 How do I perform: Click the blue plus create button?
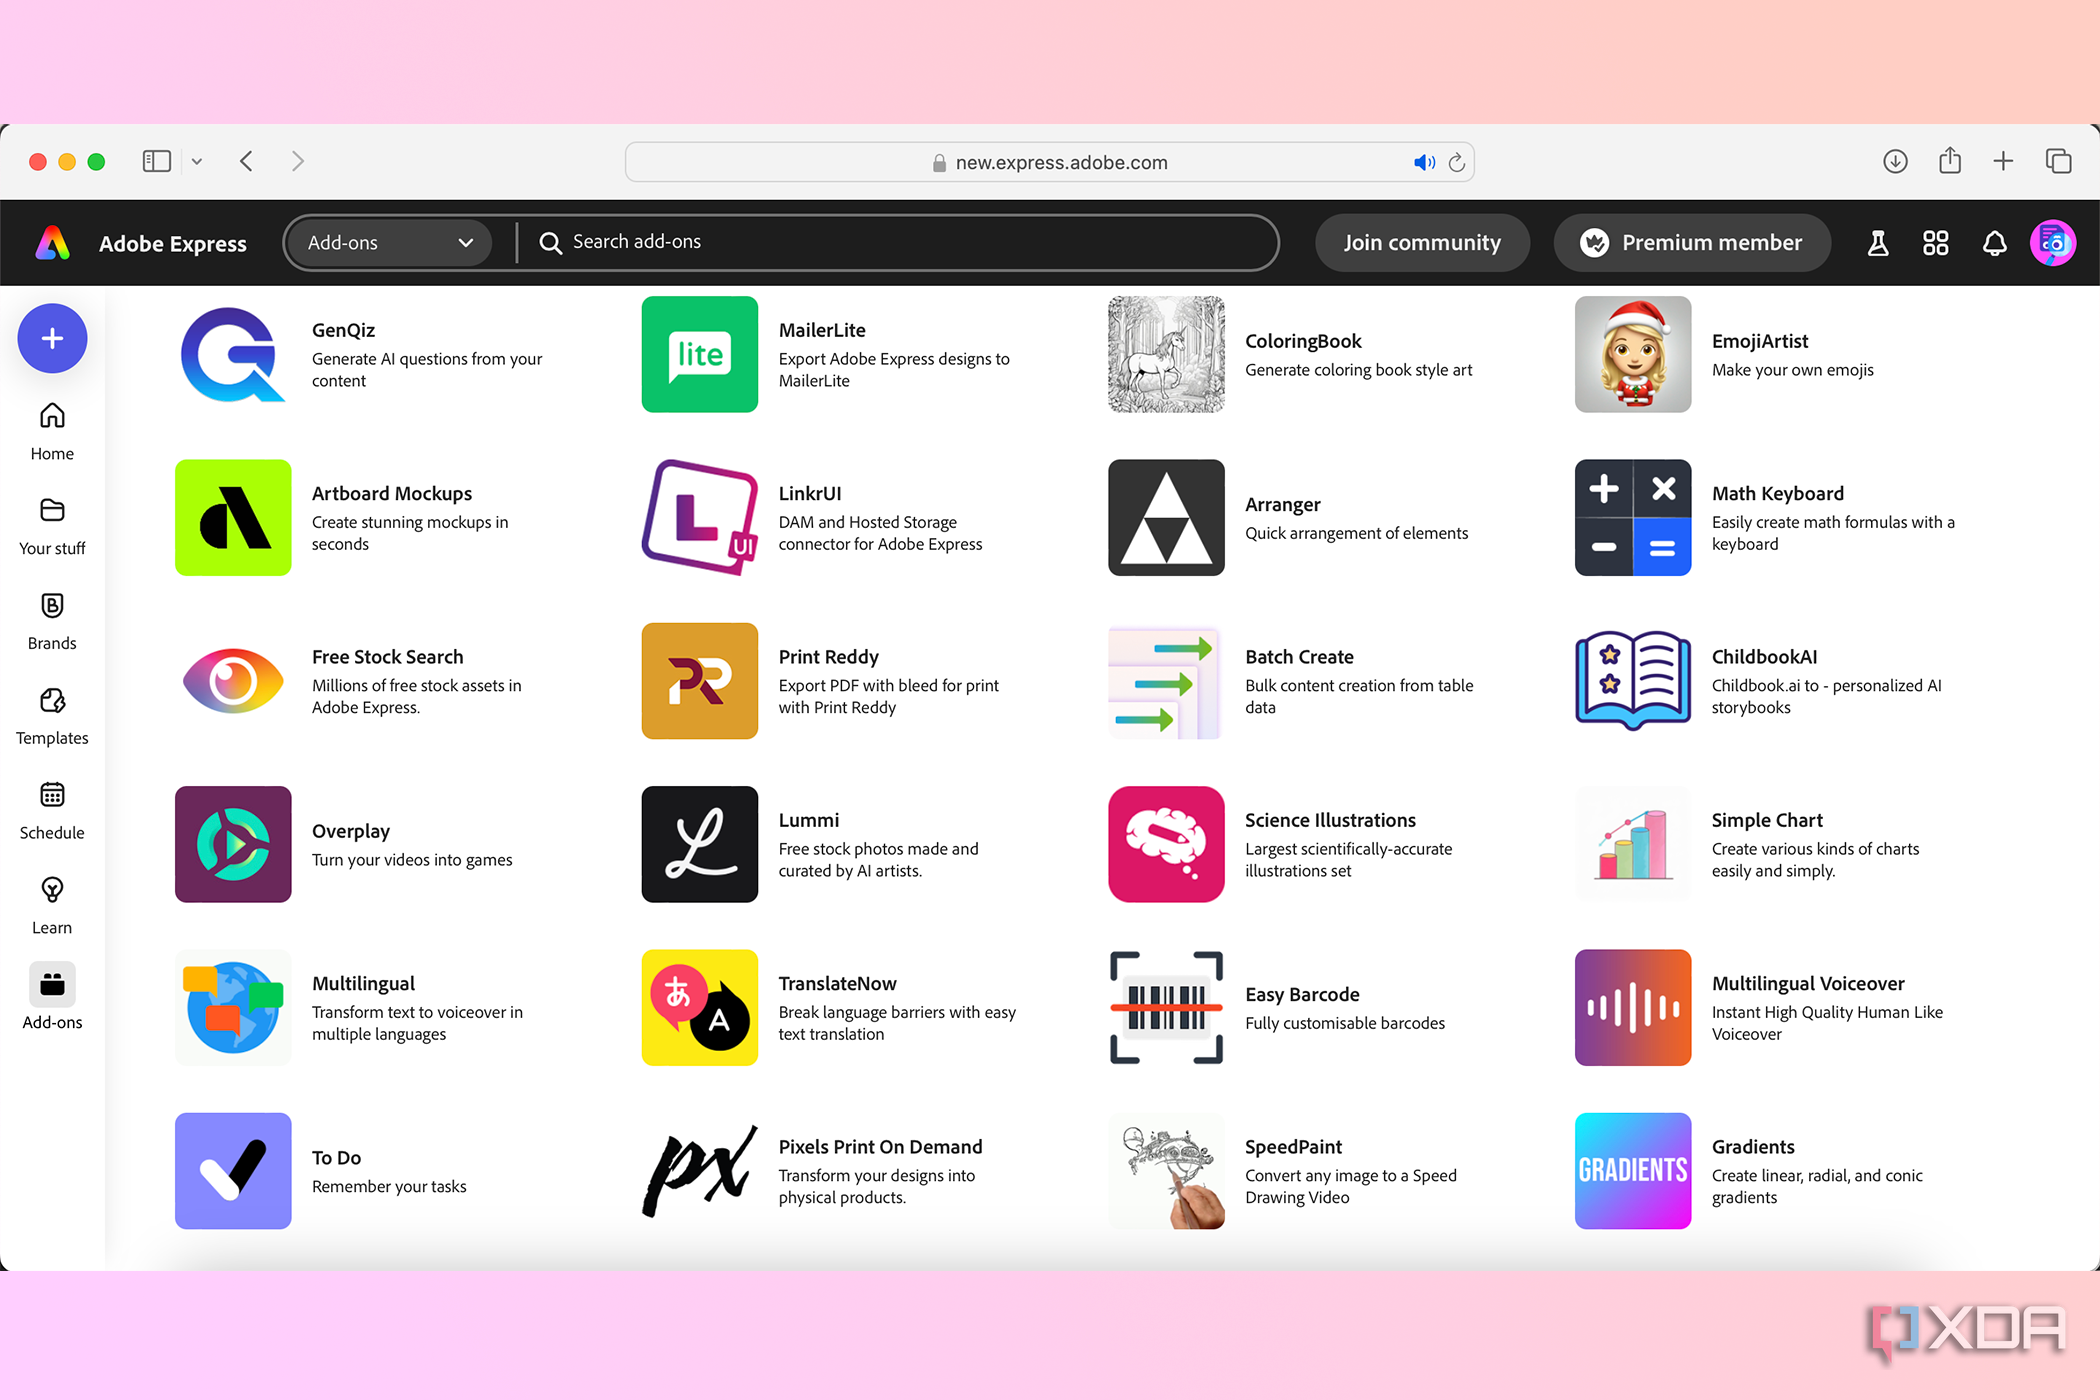click(52, 339)
